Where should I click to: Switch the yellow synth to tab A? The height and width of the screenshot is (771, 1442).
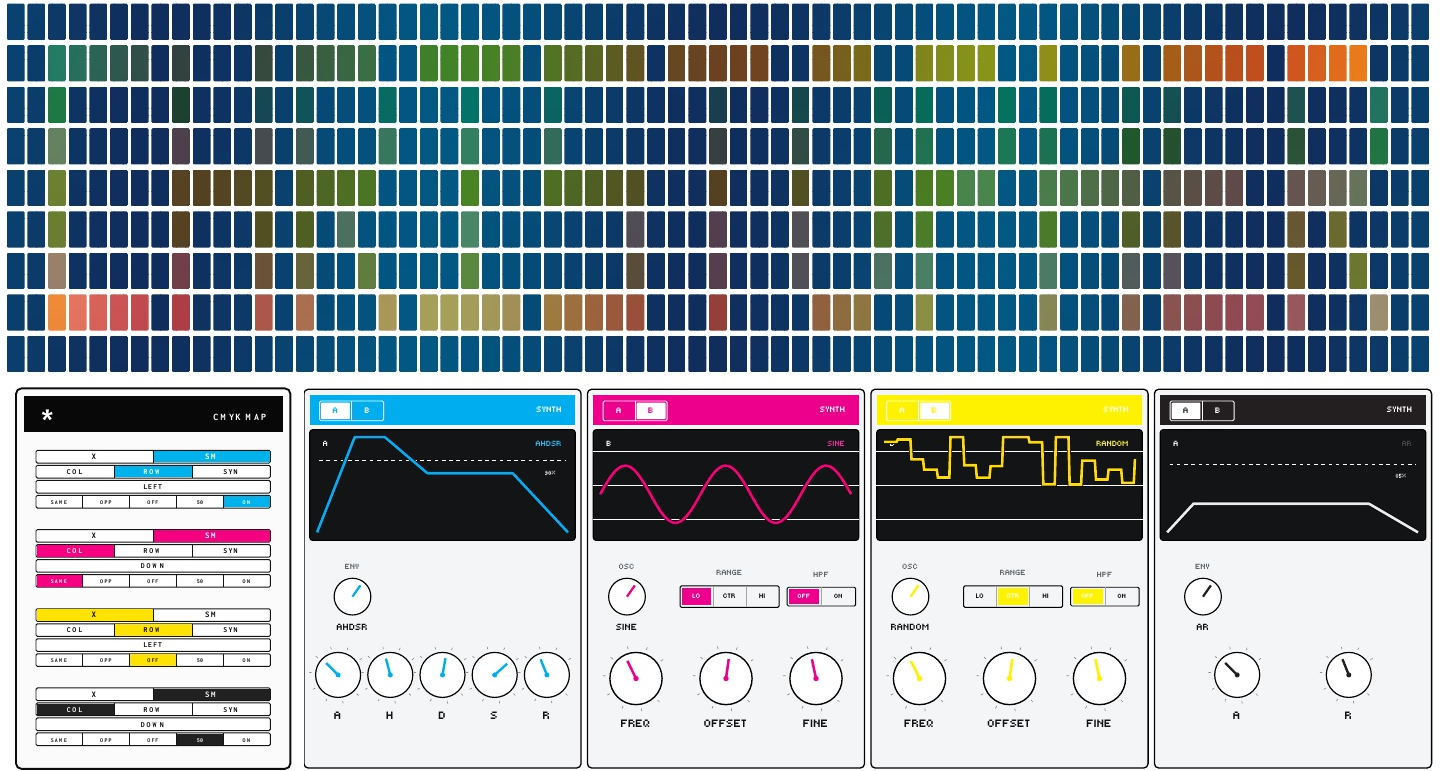(902, 410)
